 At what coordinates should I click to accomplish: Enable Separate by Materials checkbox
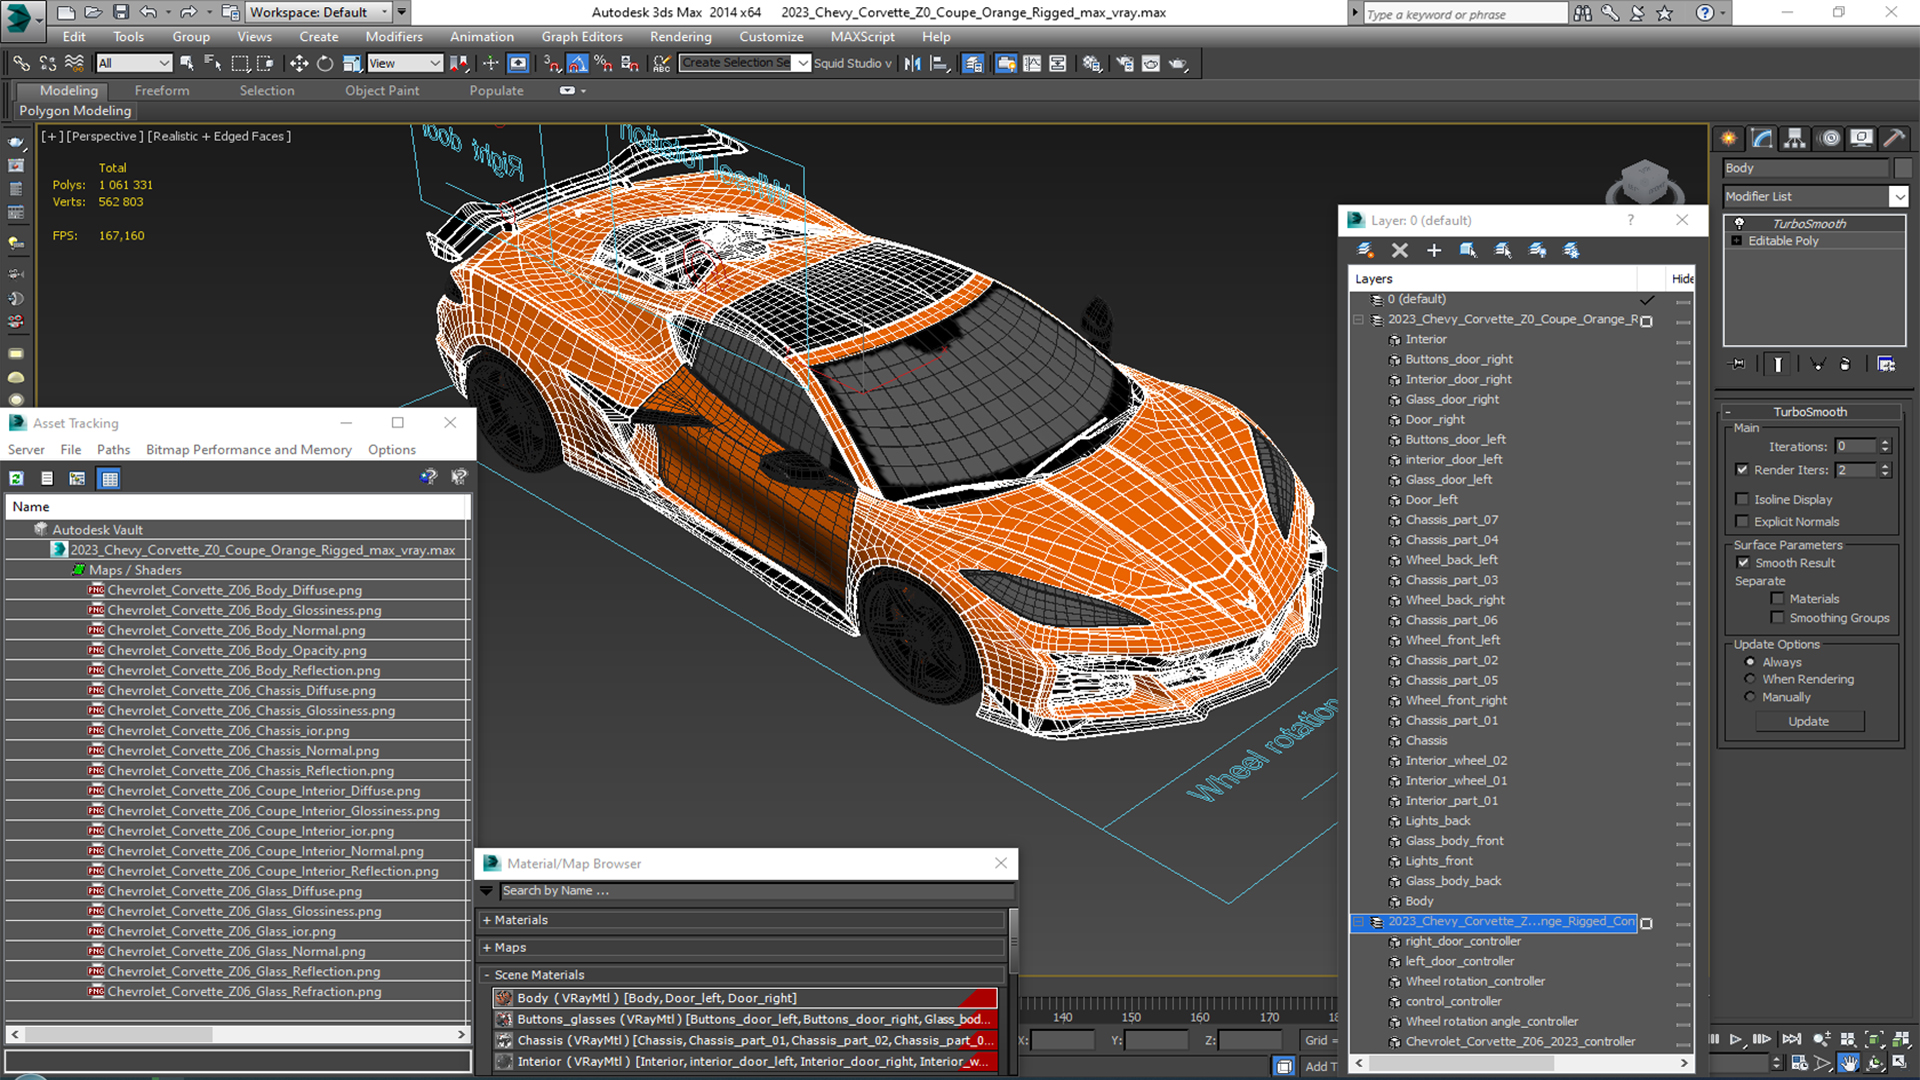pos(1777,599)
